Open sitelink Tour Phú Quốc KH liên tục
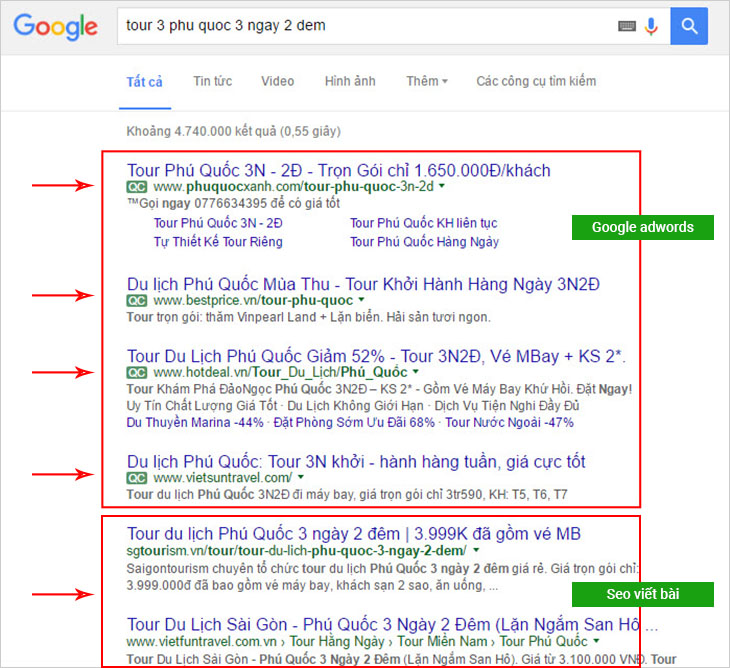The image size is (730, 668). [424, 223]
